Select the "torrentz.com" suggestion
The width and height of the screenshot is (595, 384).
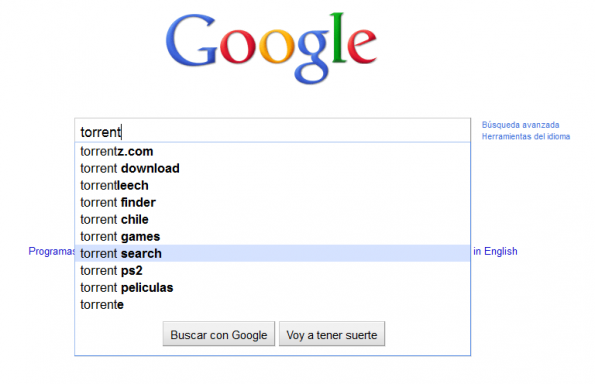[x=272, y=151]
